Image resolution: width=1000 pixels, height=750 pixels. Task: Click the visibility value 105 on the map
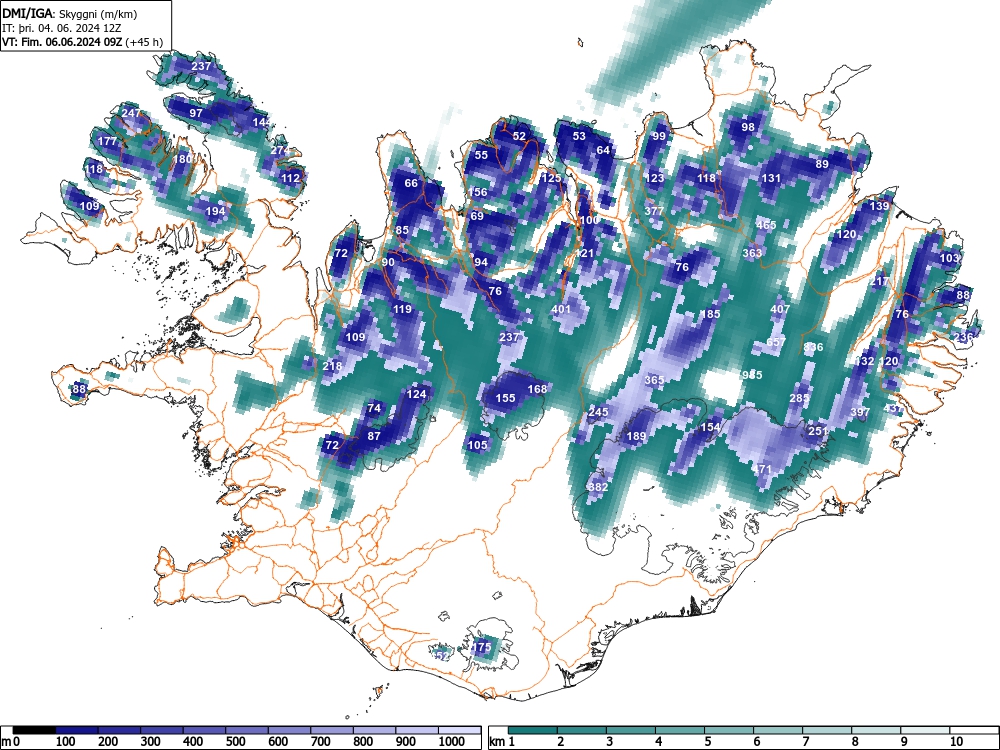click(478, 445)
